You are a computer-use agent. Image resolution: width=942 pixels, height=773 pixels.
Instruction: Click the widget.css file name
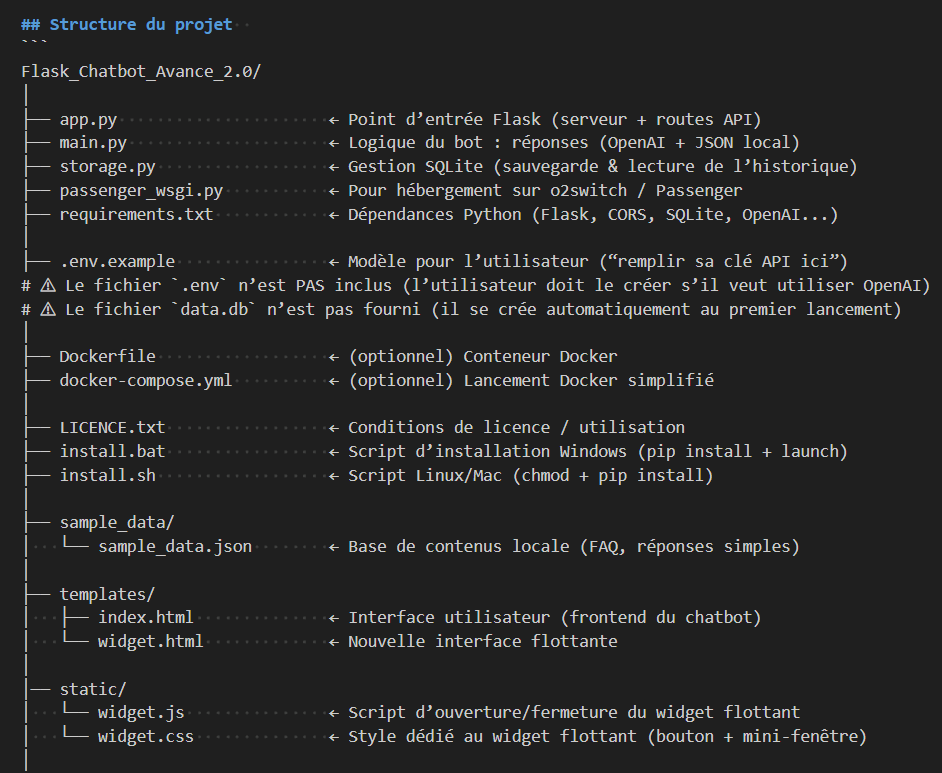[146, 737]
